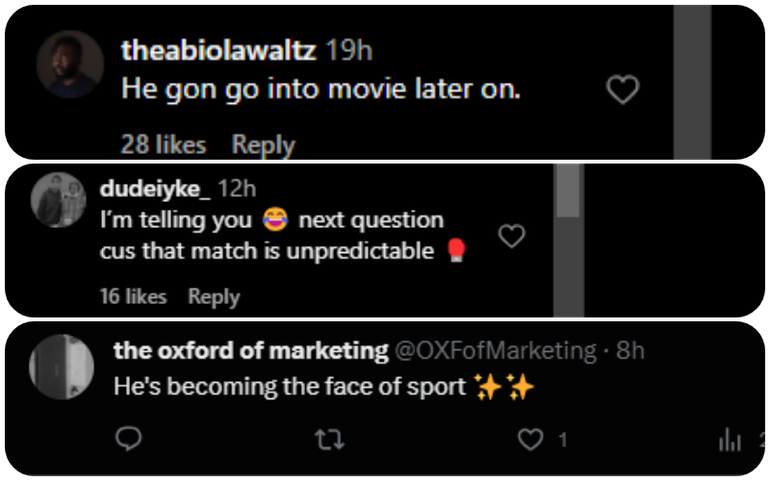Open reply bubble on the oxford of marketing post

coord(128,439)
